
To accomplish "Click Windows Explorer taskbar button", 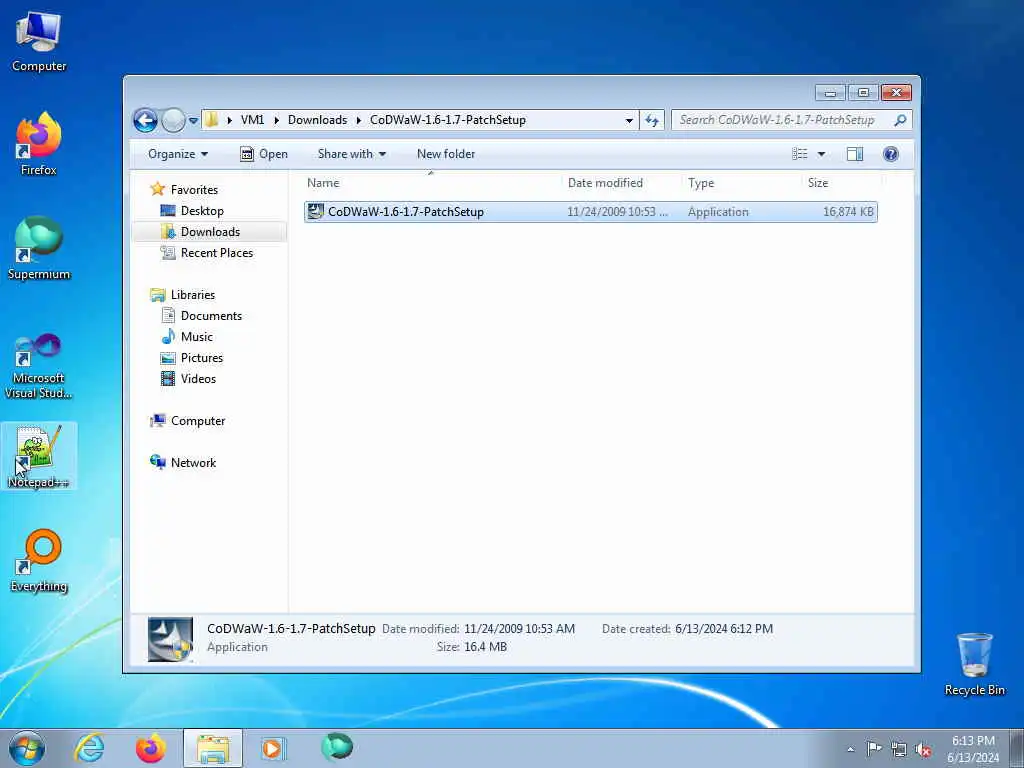I will [213, 748].
